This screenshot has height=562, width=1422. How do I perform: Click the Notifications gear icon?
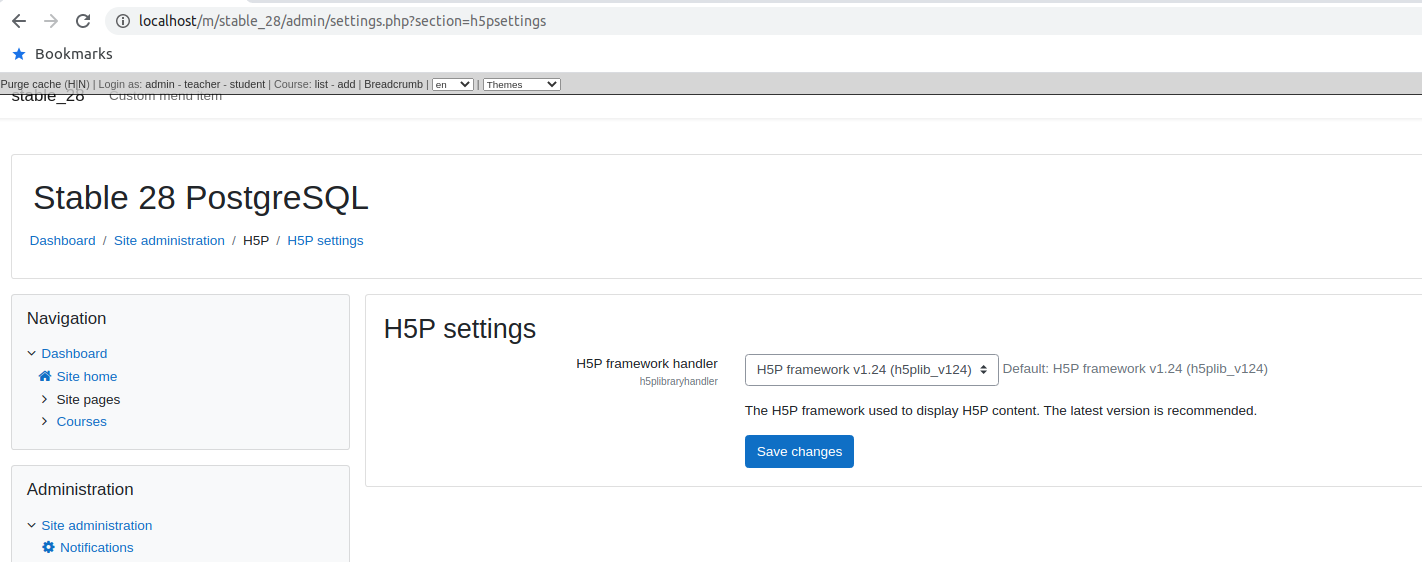point(49,547)
